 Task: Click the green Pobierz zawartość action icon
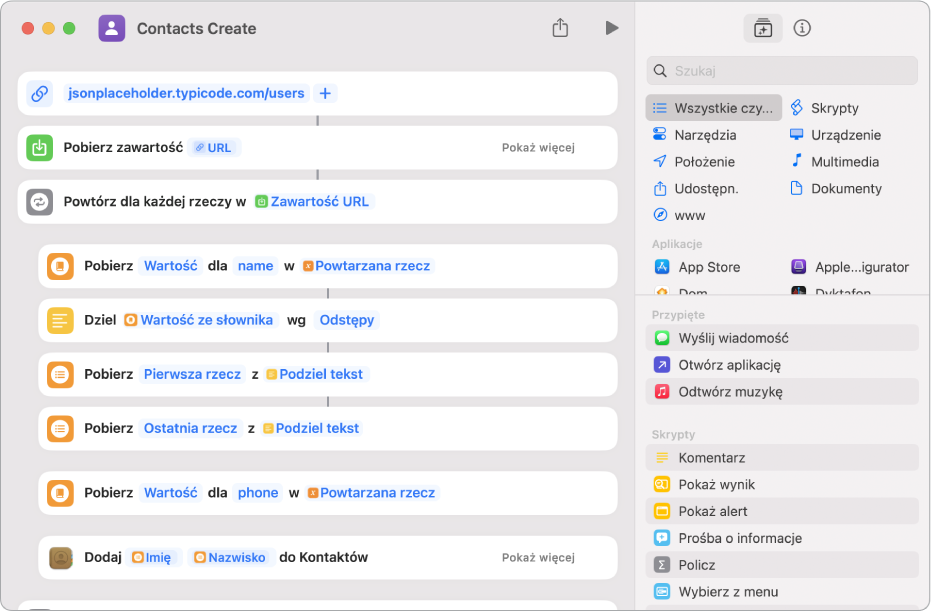(x=40, y=148)
